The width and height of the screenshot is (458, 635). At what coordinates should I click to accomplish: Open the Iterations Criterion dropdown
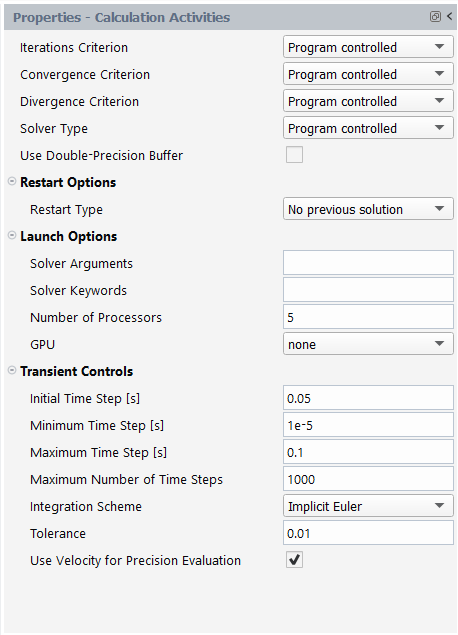[x=368, y=47]
